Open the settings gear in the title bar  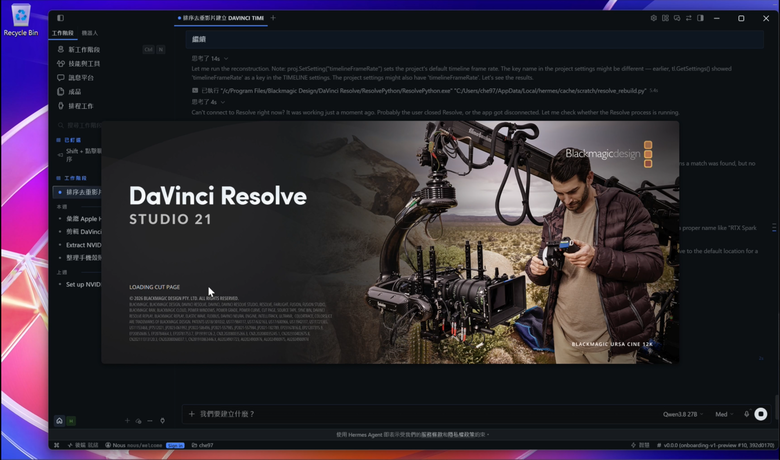pyautogui.click(x=653, y=18)
